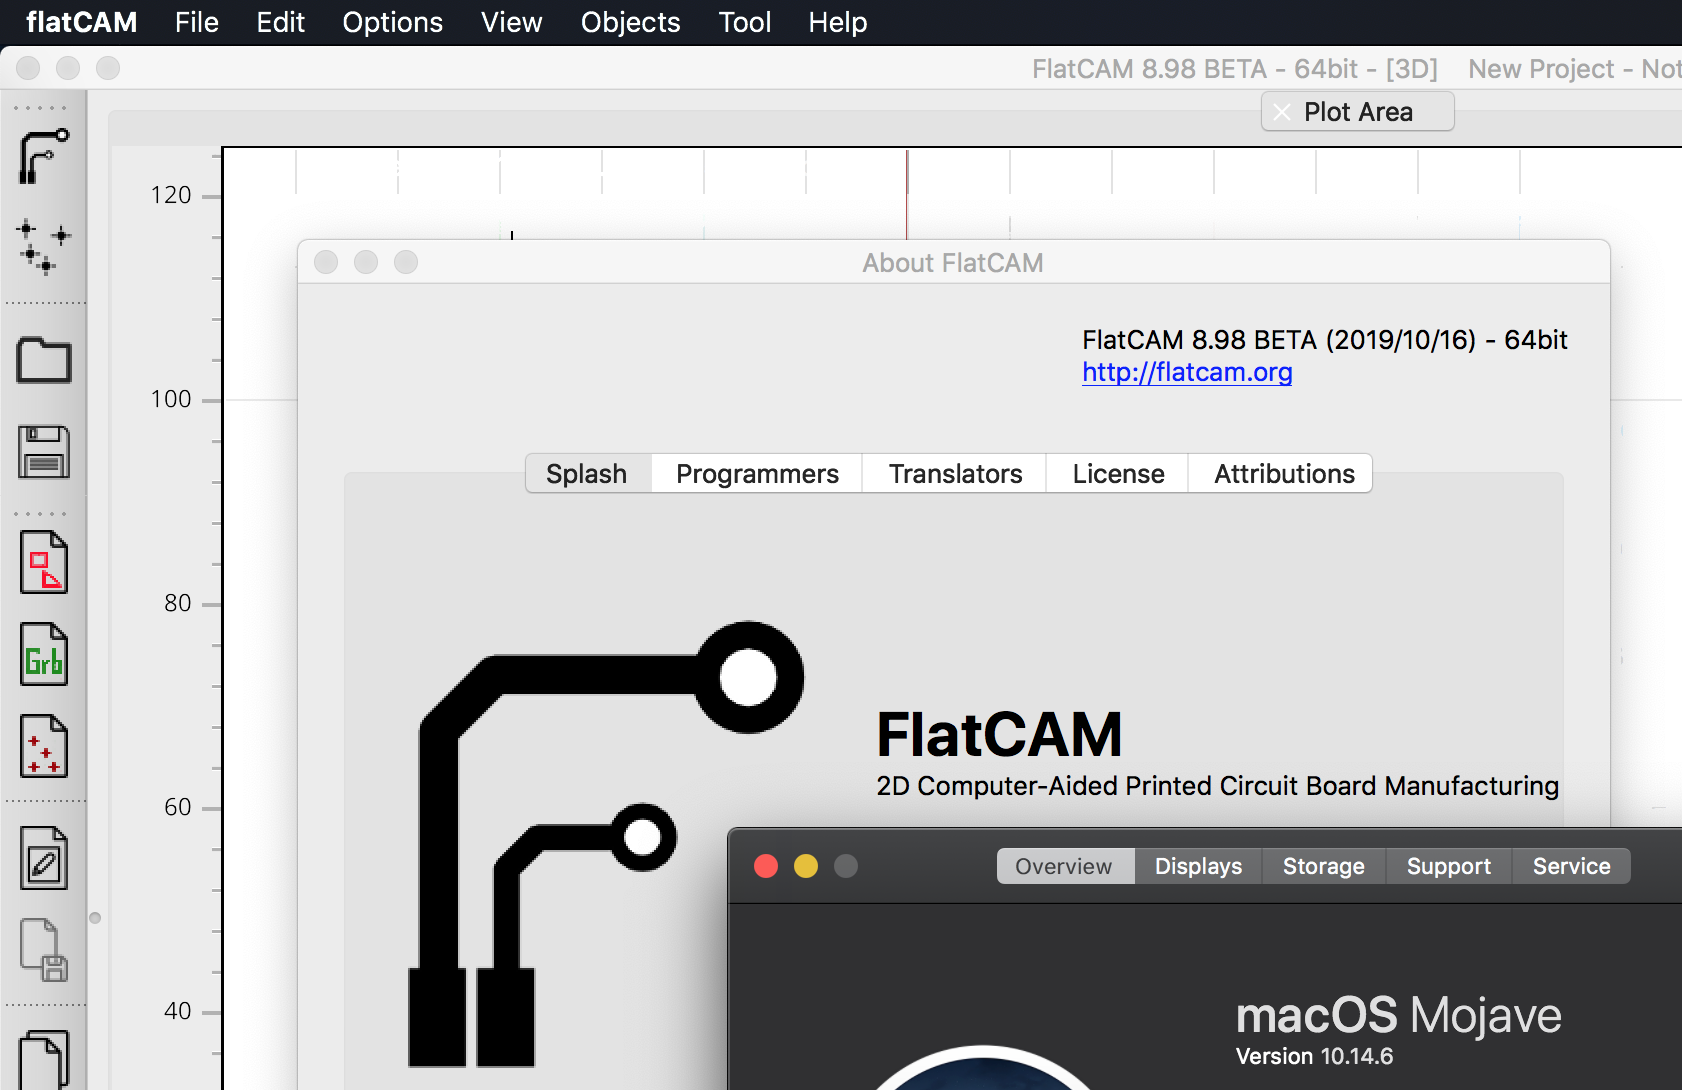The image size is (1682, 1090).
Task: Click the open project folder icon
Action: tap(44, 360)
